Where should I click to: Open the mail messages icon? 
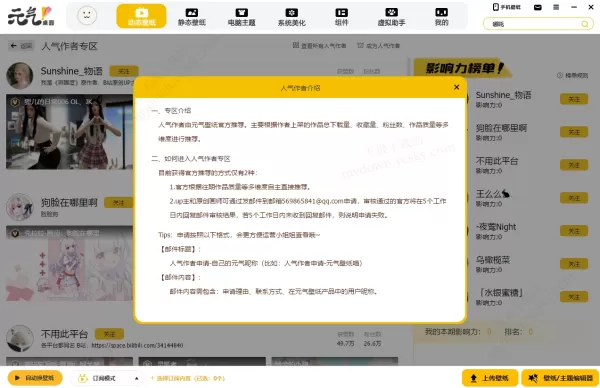point(538,7)
